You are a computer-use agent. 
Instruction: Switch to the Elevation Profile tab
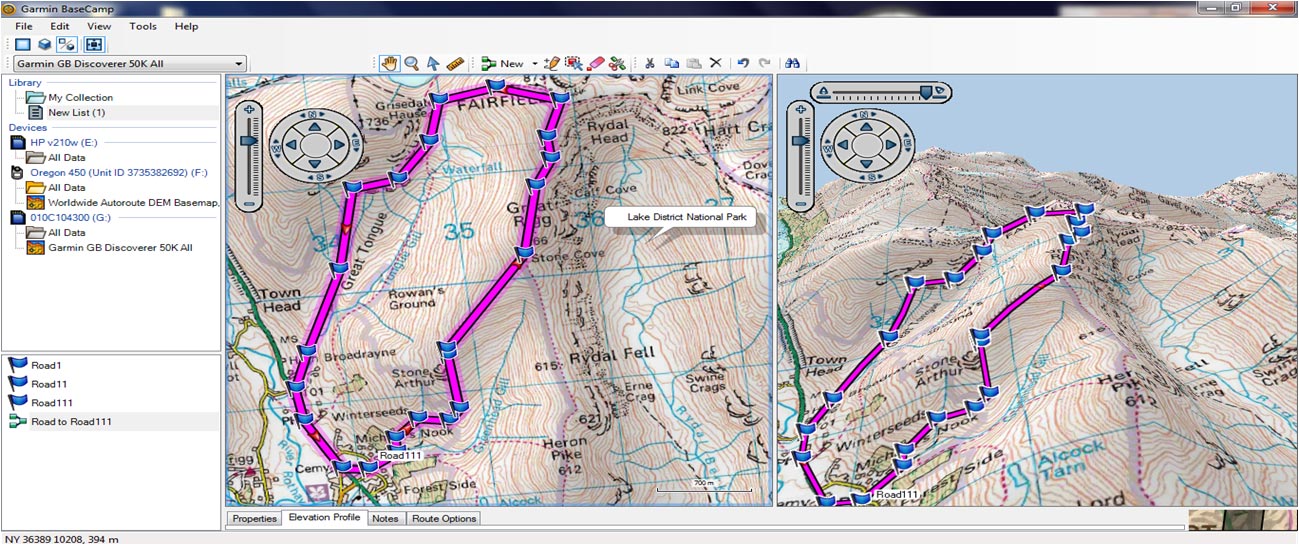click(x=324, y=518)
